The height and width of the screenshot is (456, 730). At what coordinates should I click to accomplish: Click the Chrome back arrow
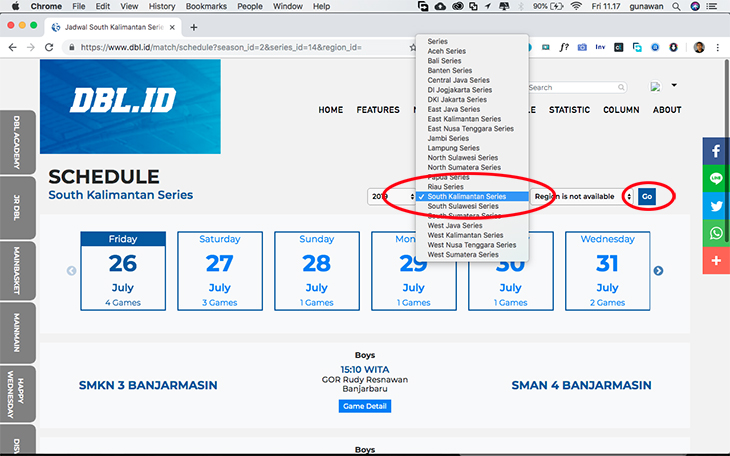13,47
